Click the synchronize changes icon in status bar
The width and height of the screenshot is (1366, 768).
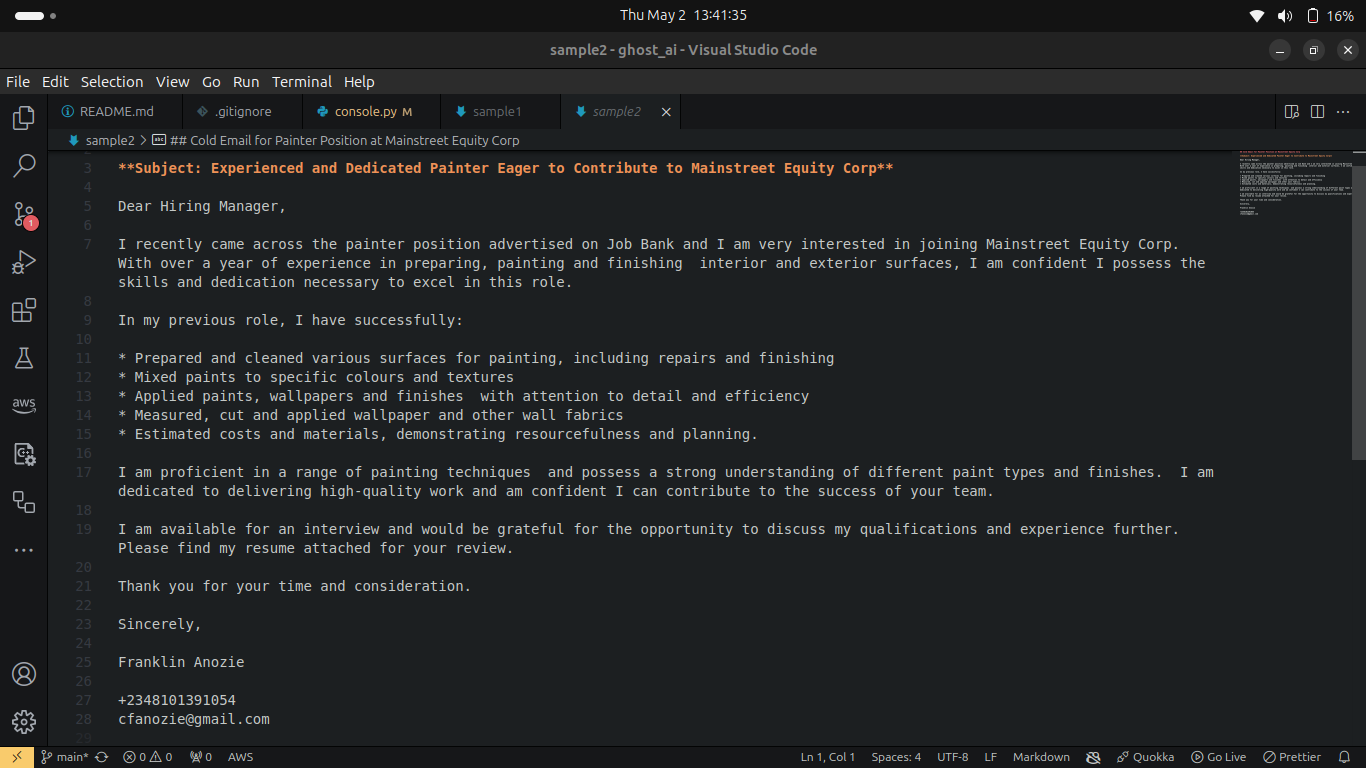(102, 757)
